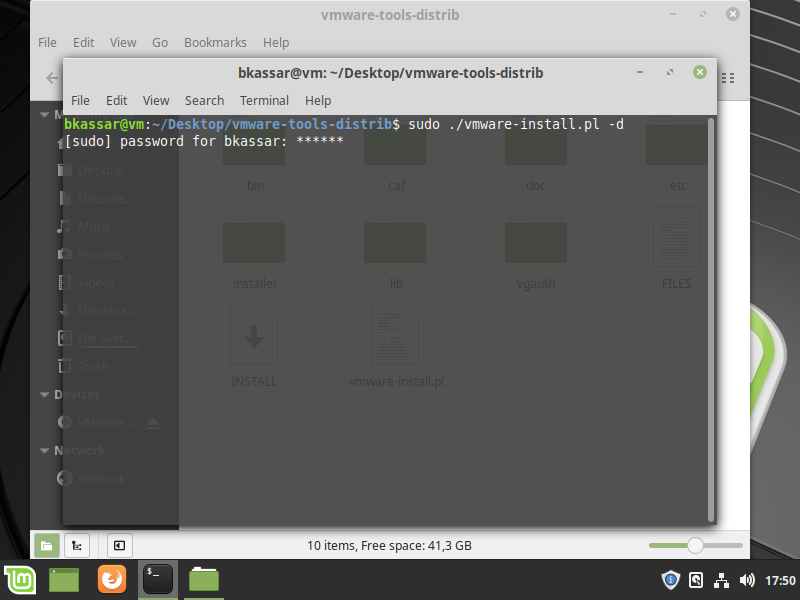Open the terminal Search menu

click(204, 101)
